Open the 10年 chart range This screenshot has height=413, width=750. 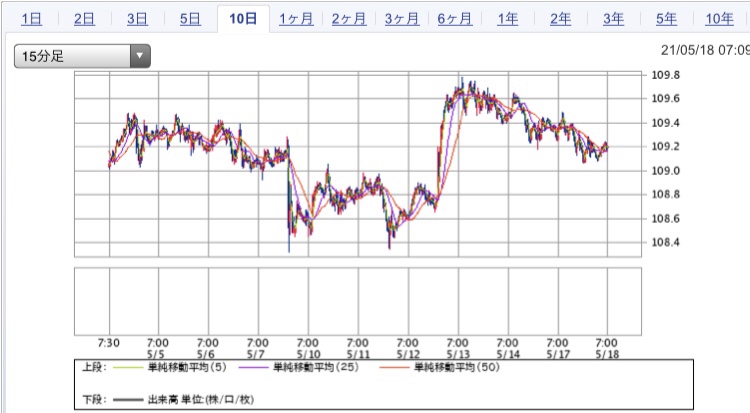719,19
